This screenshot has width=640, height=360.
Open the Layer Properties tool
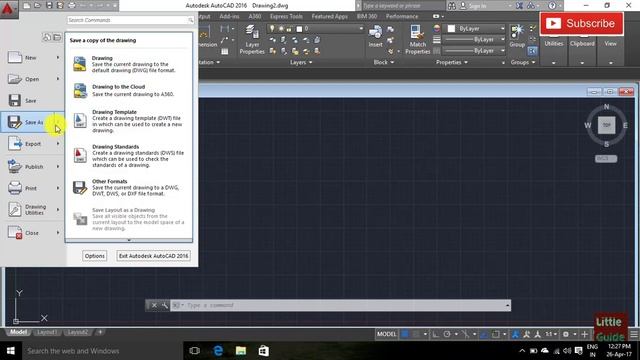[x=252, y=39]
